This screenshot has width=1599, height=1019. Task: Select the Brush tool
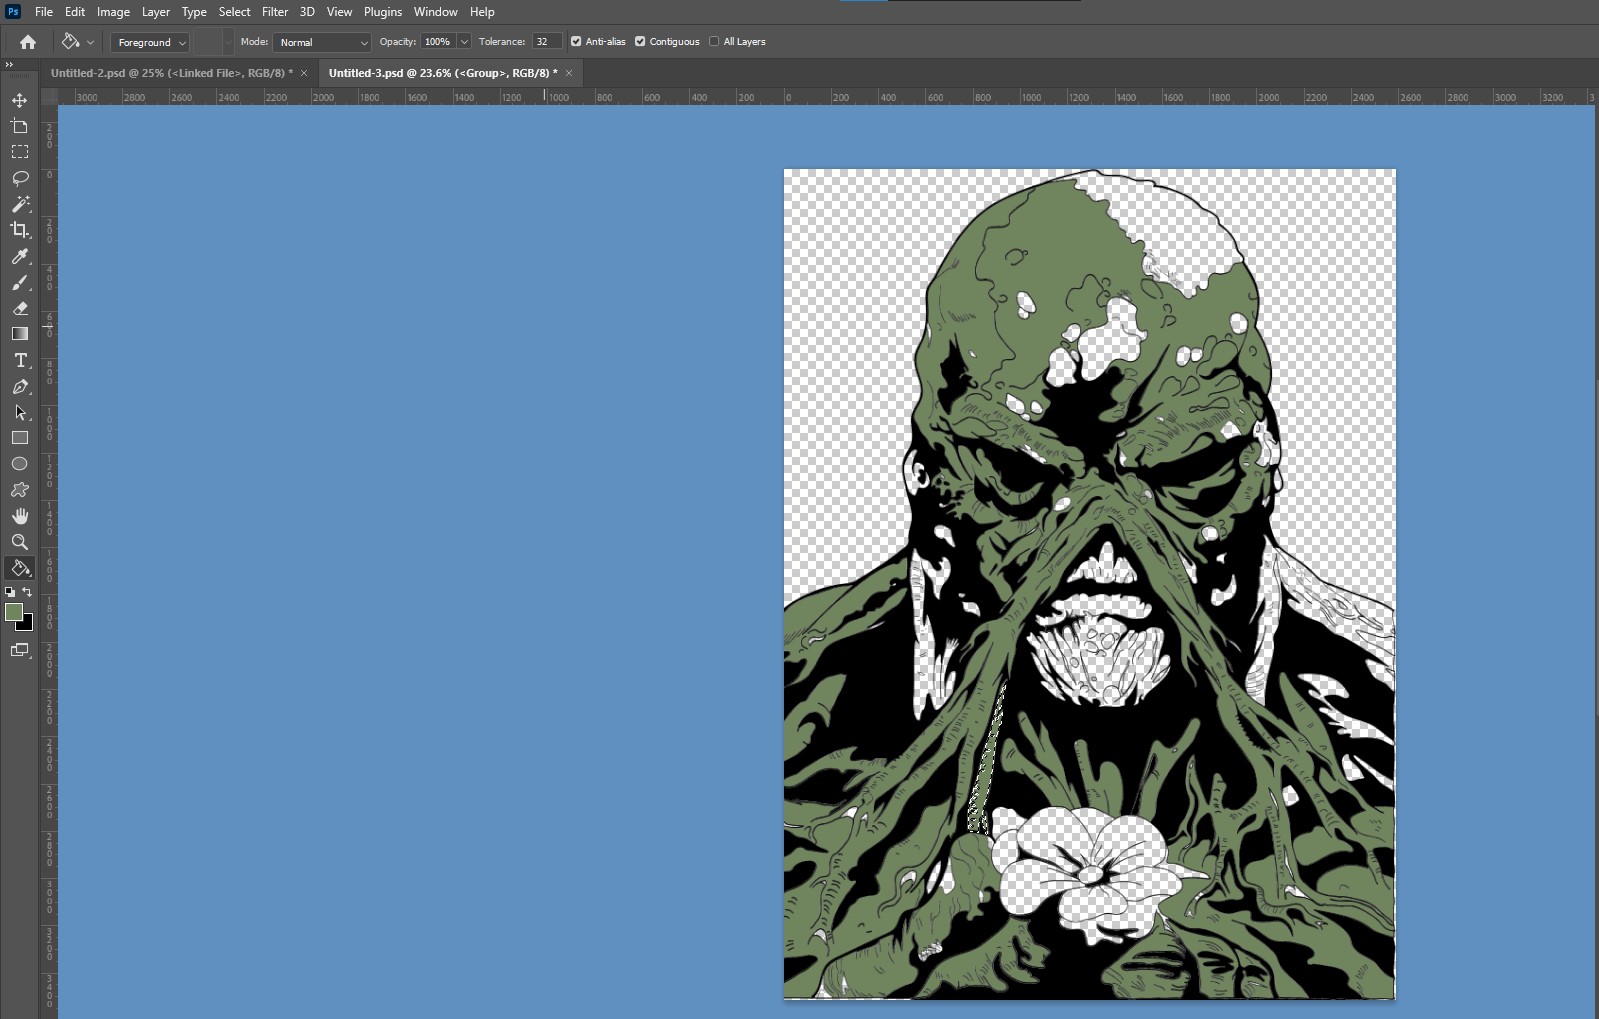point(19,282)
